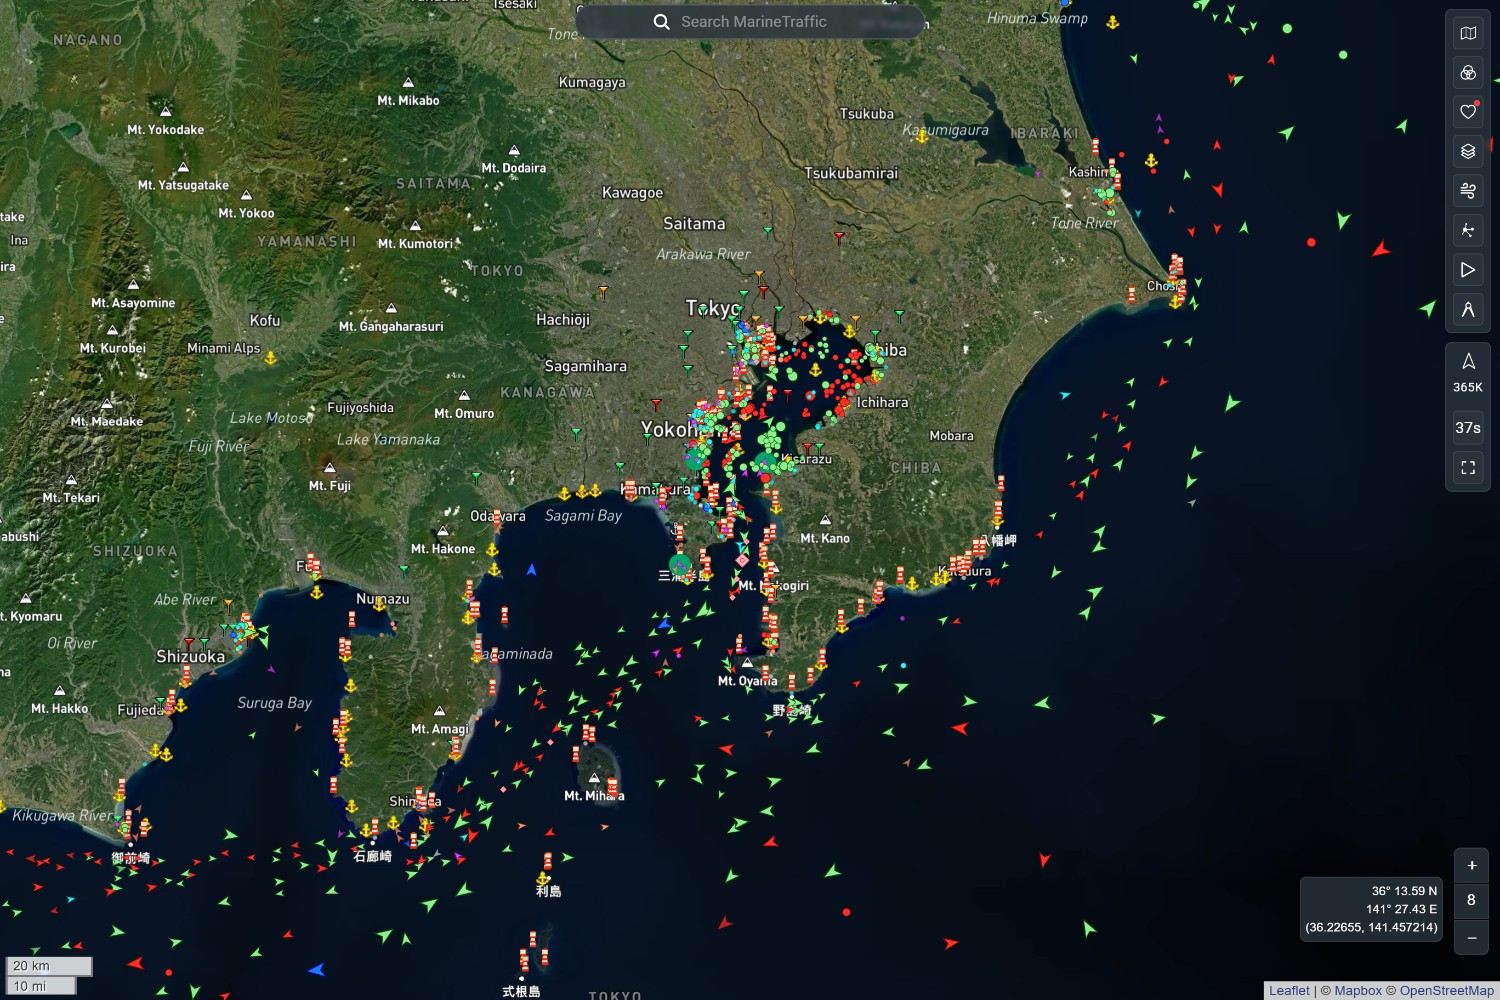Click the 365K vessel count arrow button
The width and height of the screenshot is (1500, 1000).
click(1468, 372)
